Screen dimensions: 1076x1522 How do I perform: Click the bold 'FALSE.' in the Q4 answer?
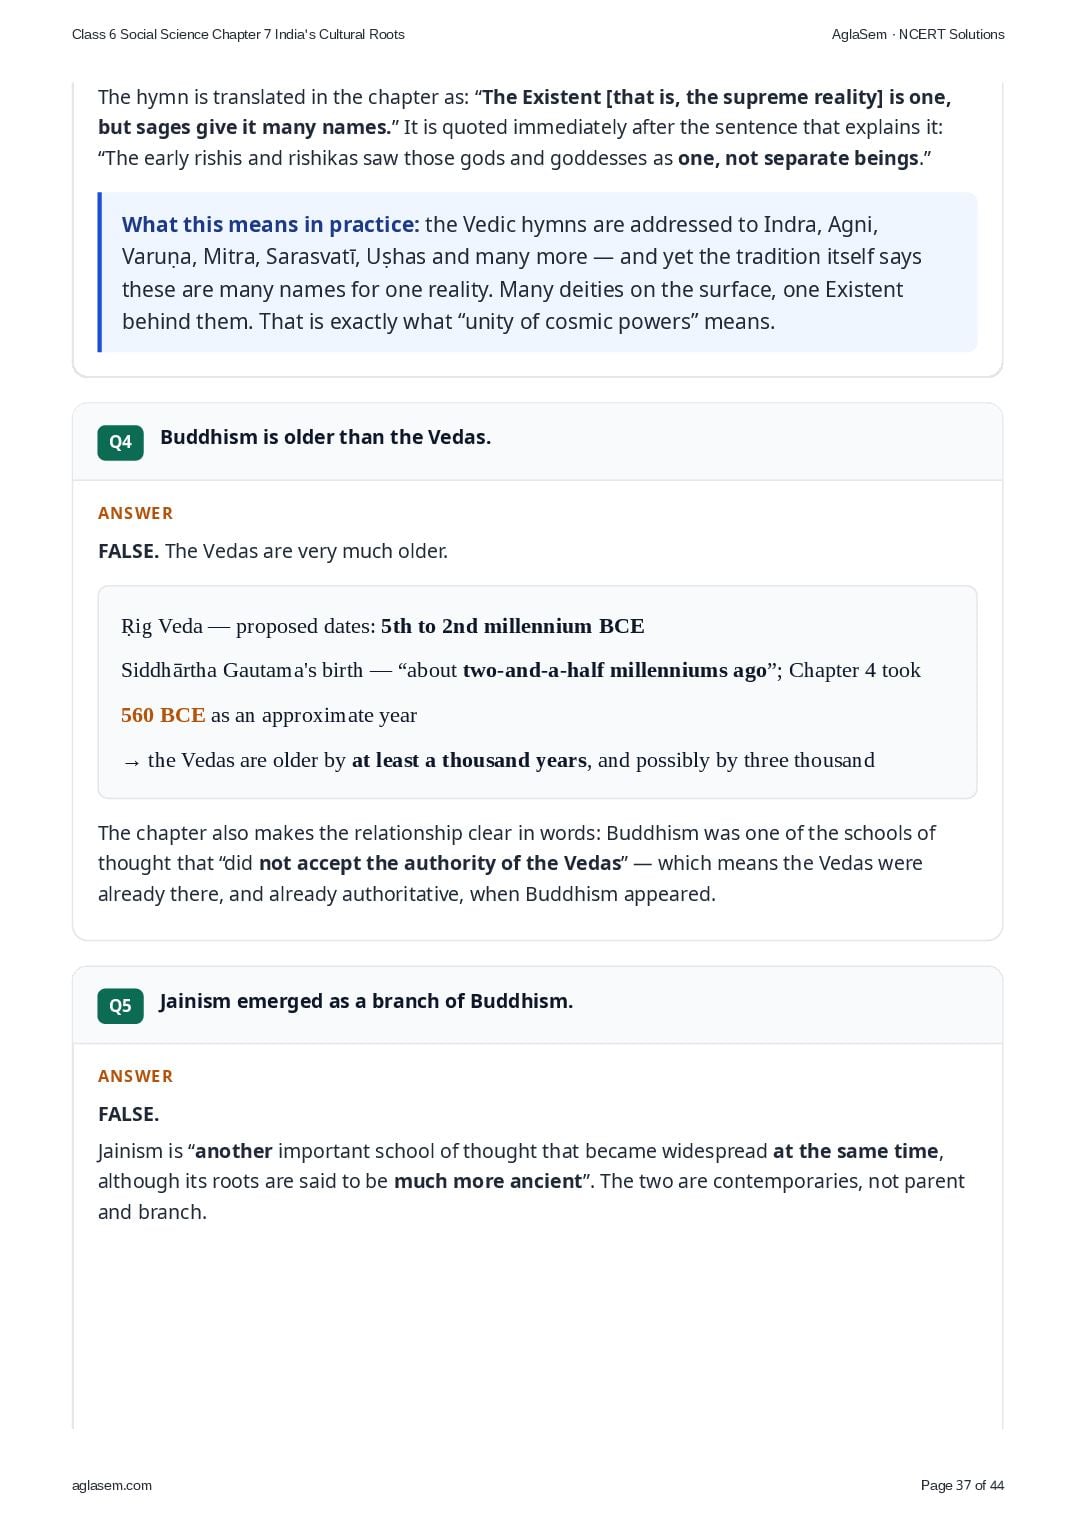128,551
